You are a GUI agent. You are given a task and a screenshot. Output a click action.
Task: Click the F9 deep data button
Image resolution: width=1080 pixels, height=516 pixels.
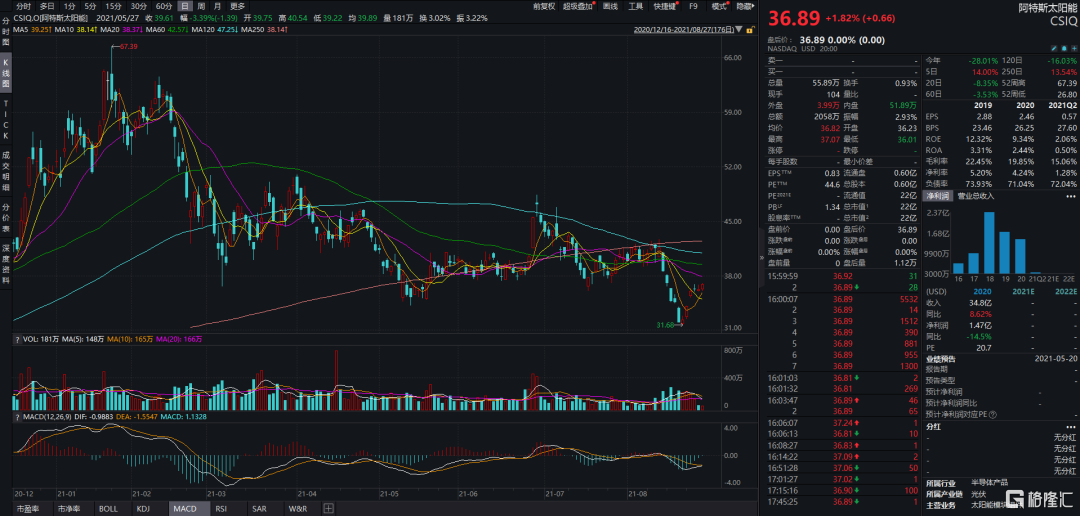point(693,6)
